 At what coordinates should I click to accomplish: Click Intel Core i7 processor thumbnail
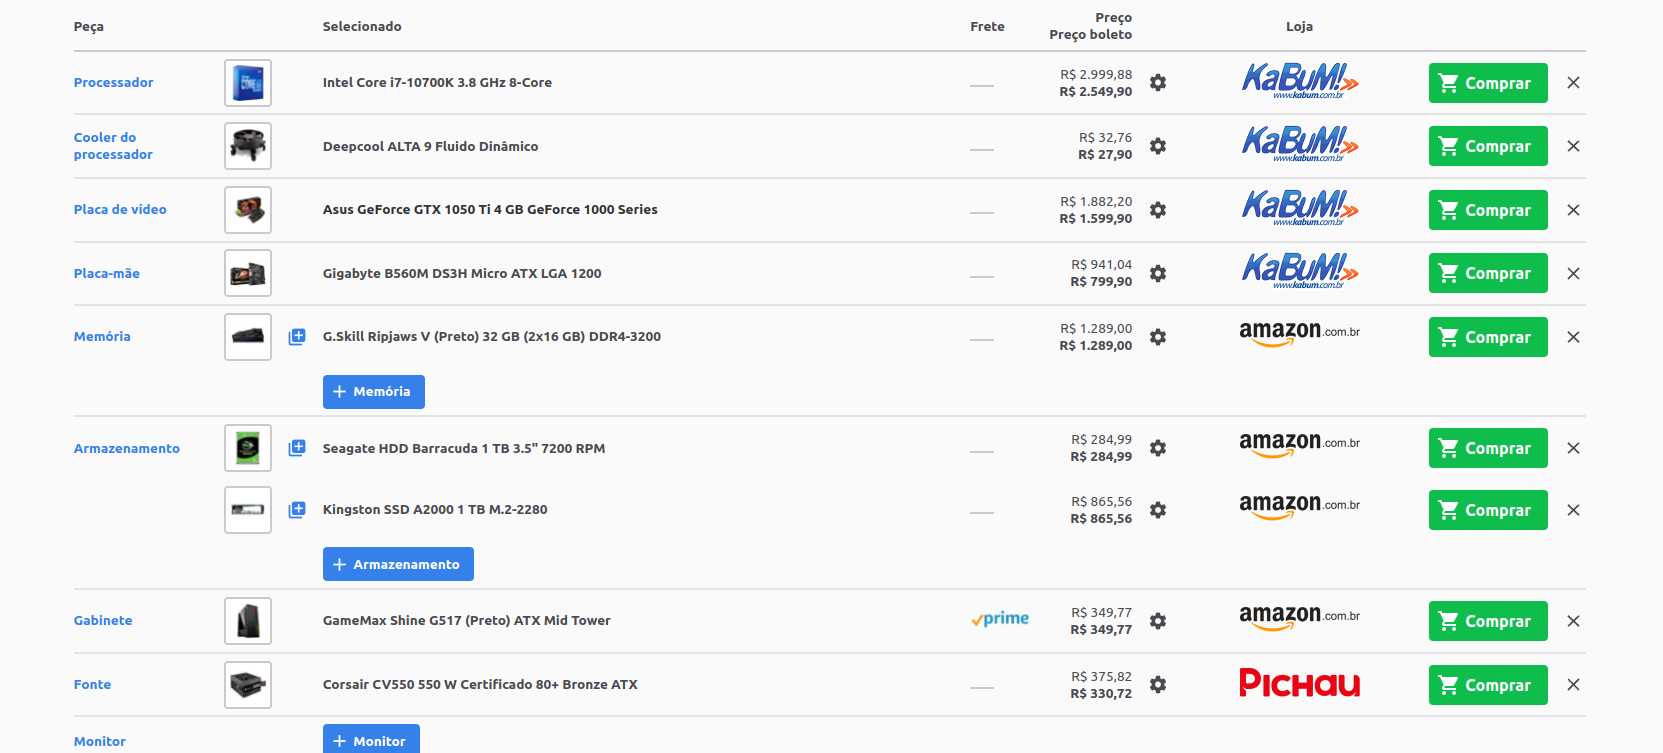coord(248,83)
